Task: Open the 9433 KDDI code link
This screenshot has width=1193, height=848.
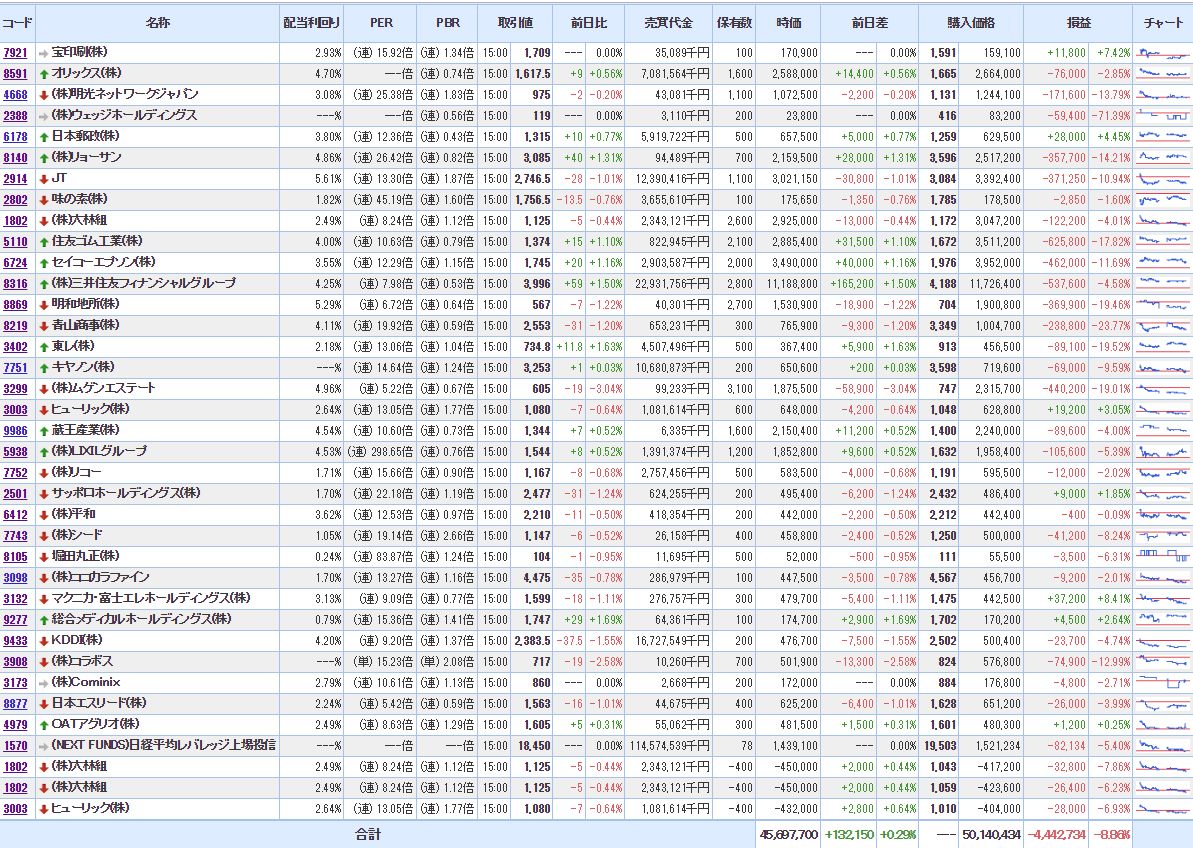Action: click(x=15, y=641)
